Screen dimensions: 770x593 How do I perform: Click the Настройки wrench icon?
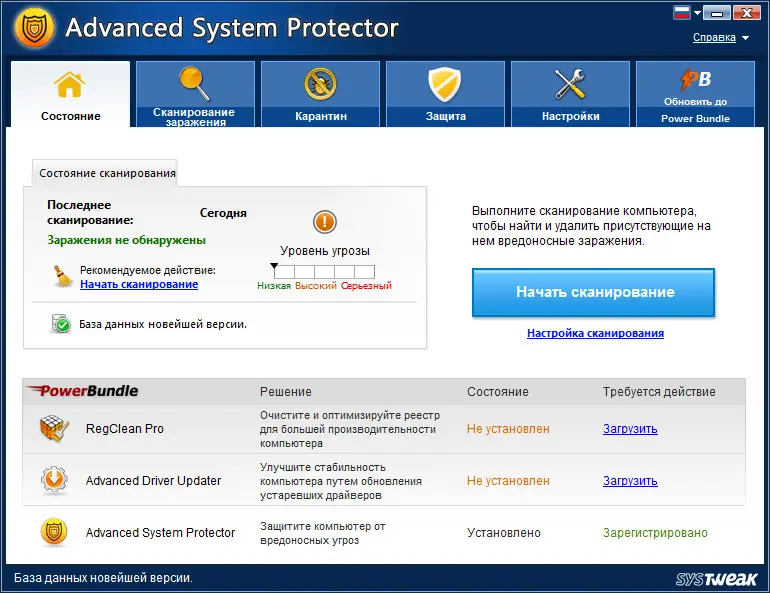tap(570, 84)
